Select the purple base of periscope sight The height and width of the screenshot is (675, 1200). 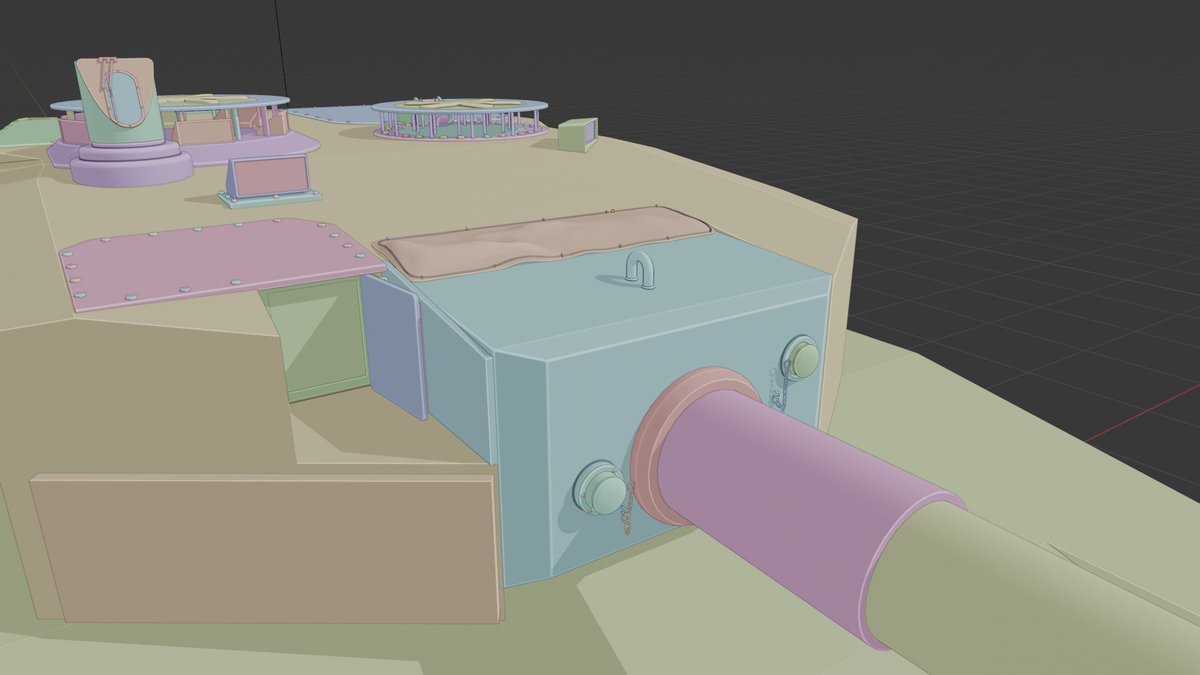(130, 163)
